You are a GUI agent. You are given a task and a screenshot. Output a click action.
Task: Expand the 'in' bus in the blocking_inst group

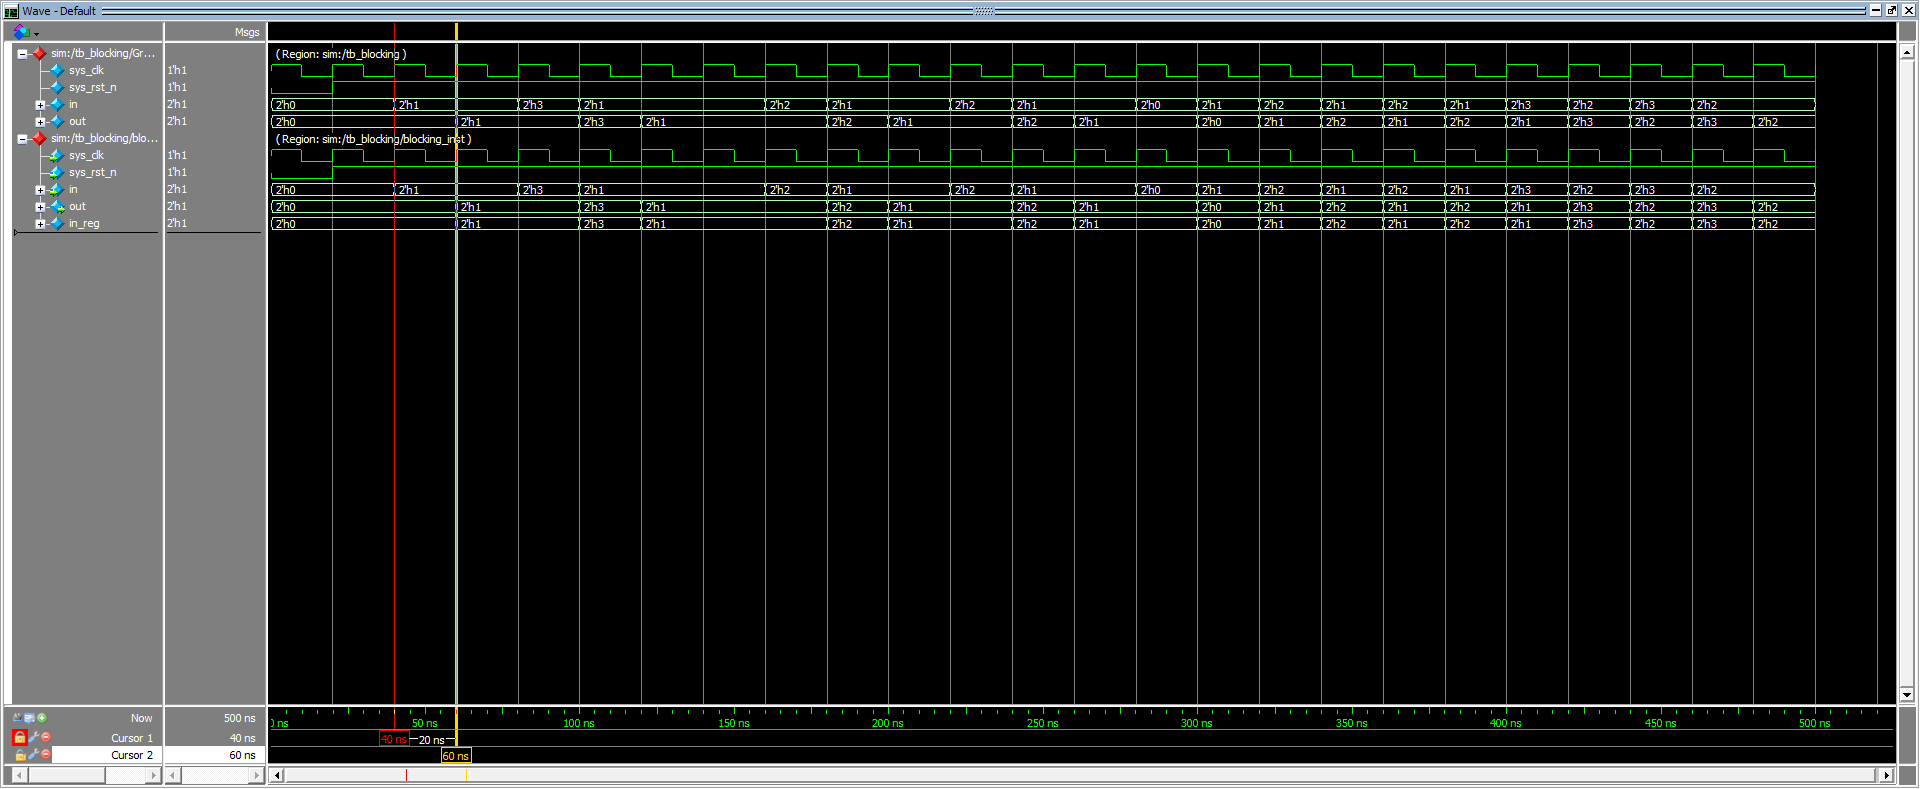(40, 190)
